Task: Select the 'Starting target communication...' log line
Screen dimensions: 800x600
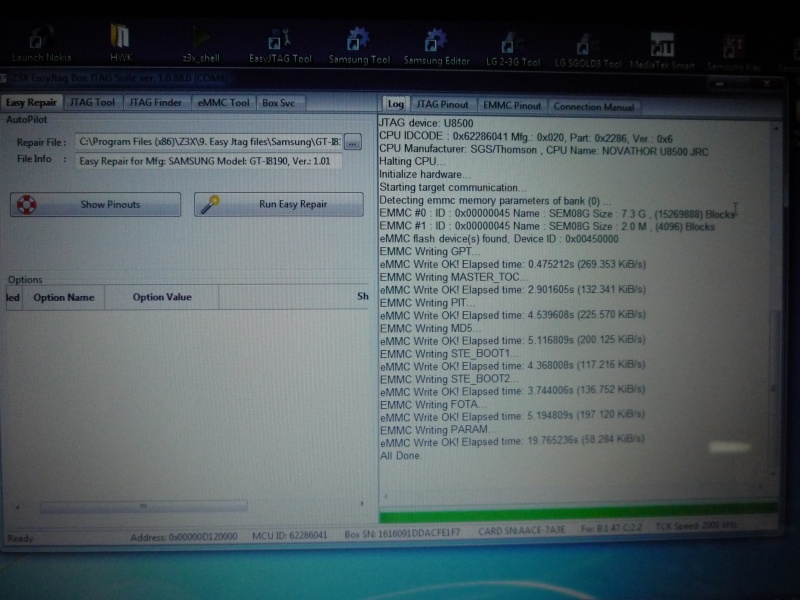Action: coord(453,187)
